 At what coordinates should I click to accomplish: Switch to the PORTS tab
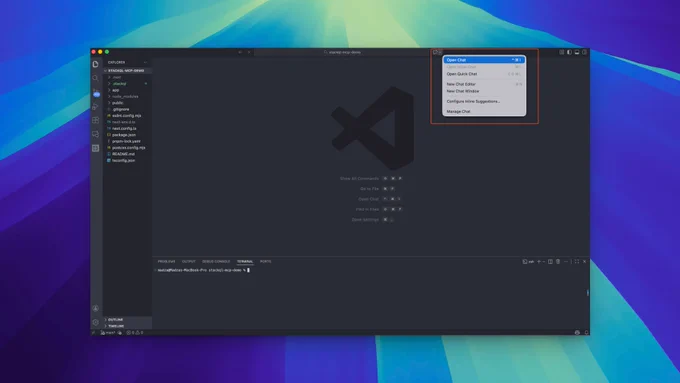coord(265,262)
